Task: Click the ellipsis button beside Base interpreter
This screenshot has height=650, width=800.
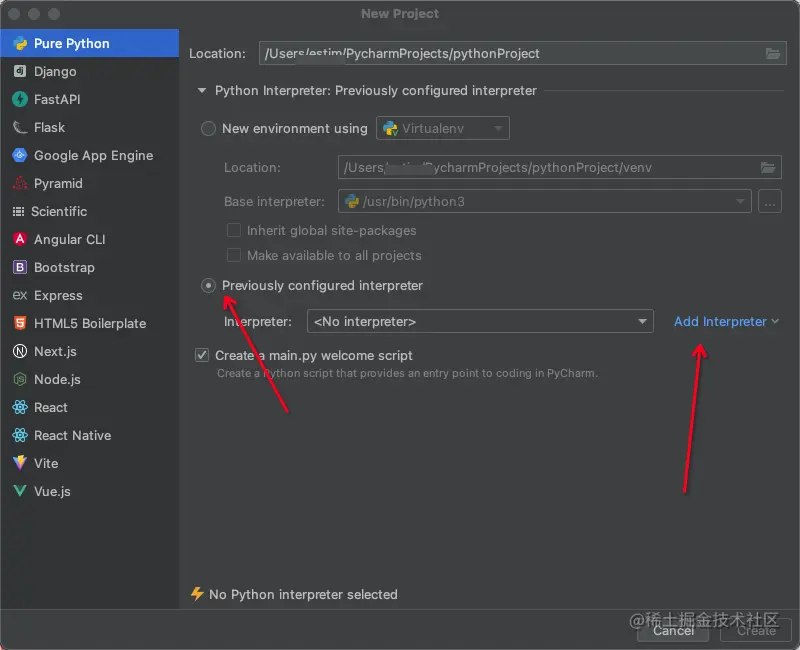Action: pos(769,202)
